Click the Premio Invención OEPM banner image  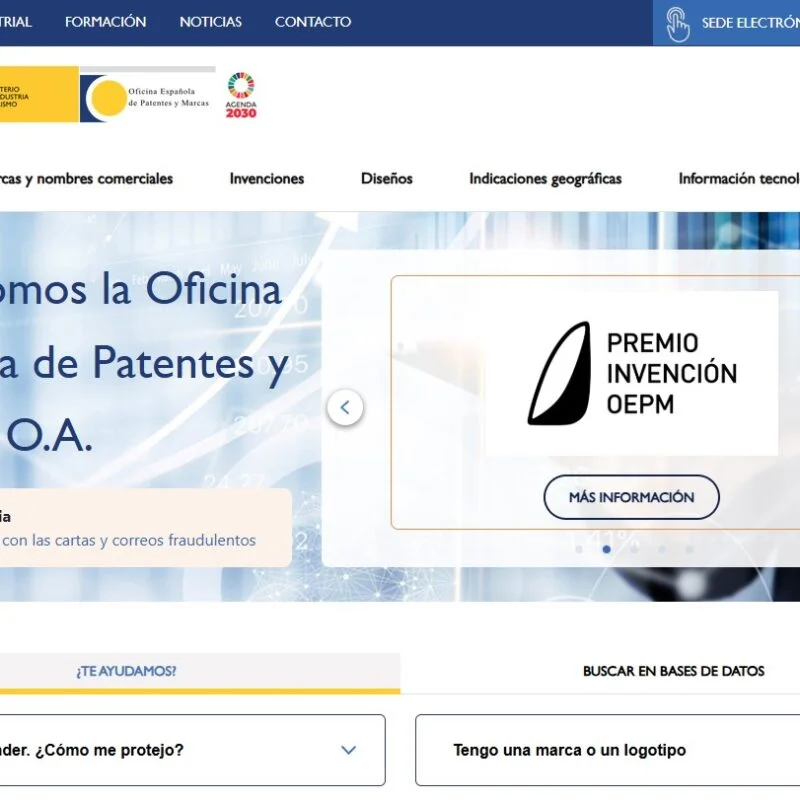[x=632, y=373]
